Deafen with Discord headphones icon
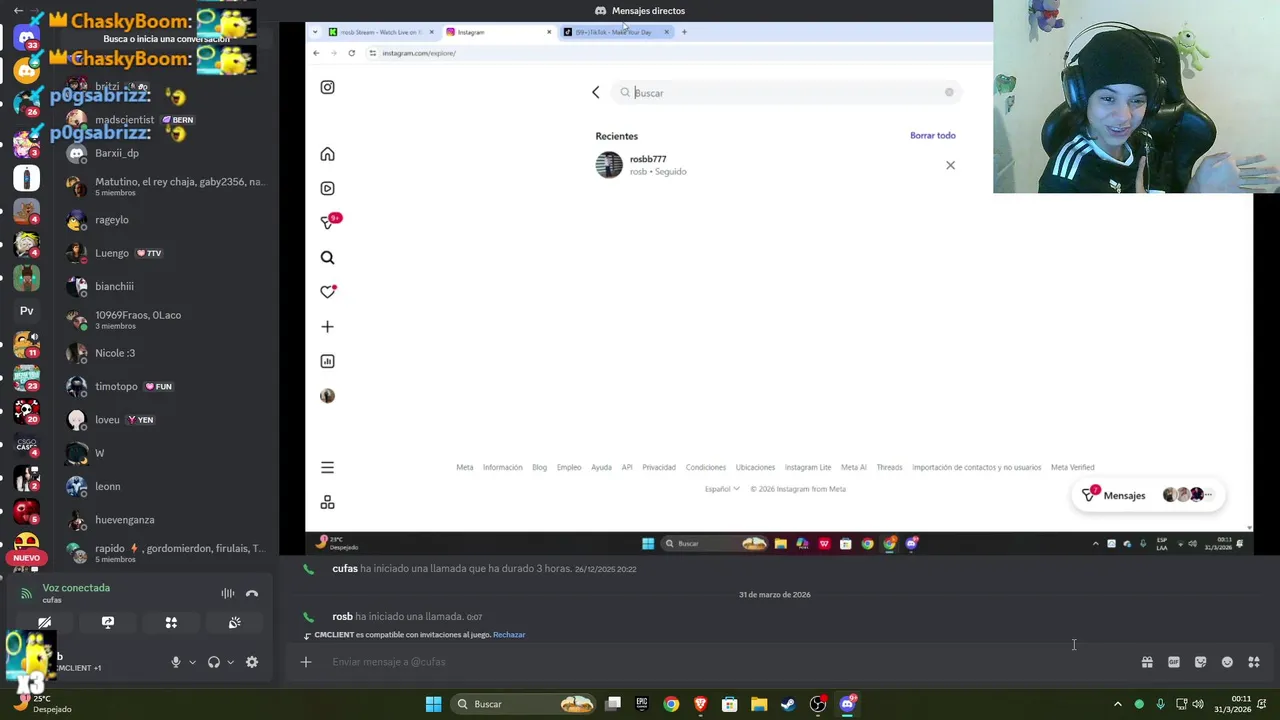Viewport: 1280px width, 720px height. [213, 662]
